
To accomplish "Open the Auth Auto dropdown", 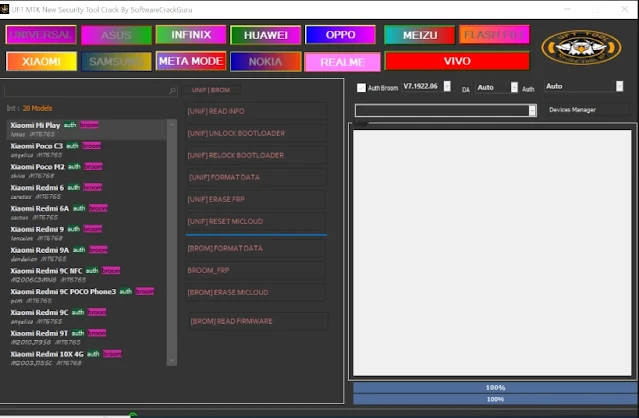I will tap(619, 86).
